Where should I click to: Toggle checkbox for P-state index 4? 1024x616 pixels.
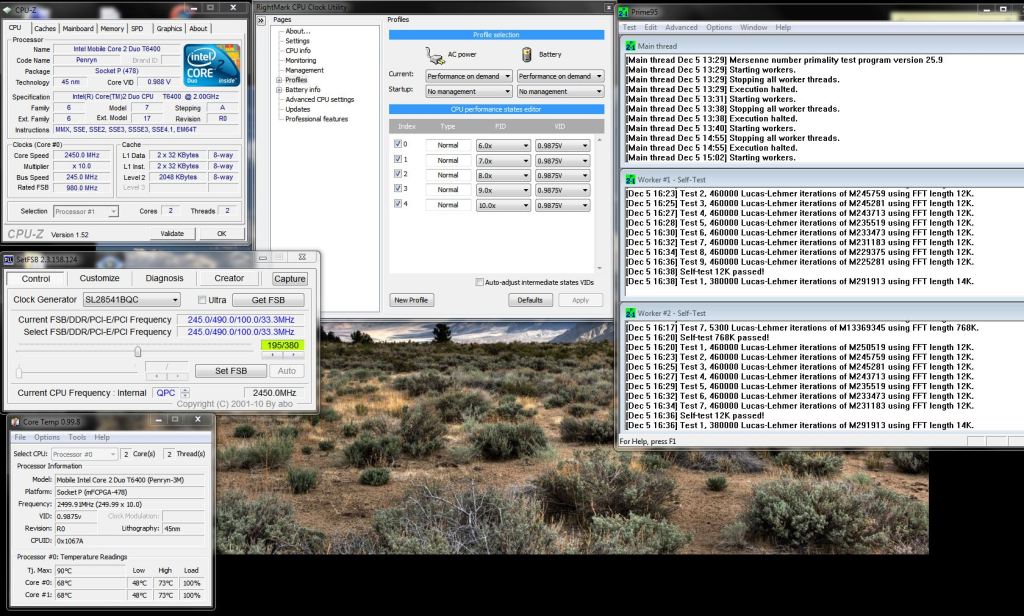pos(398,203)
